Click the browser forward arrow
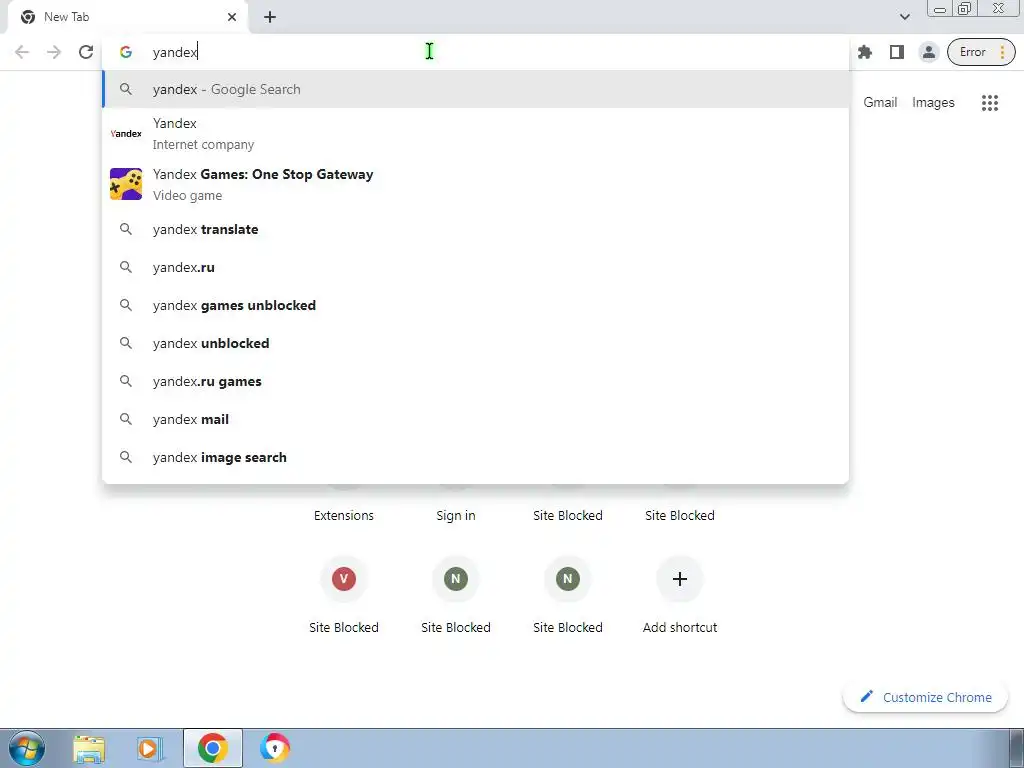 54,52
